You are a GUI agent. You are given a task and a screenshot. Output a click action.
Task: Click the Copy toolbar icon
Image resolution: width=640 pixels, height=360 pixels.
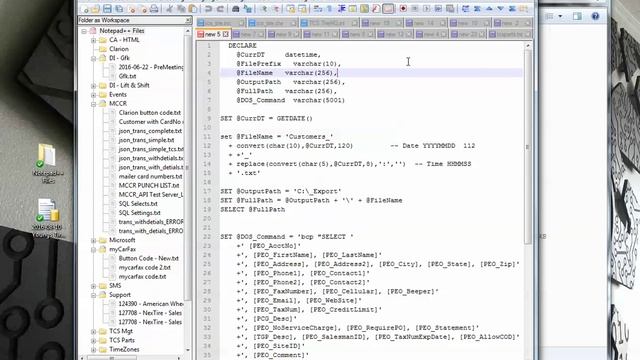pyautogui.click(x=182, y=9)
